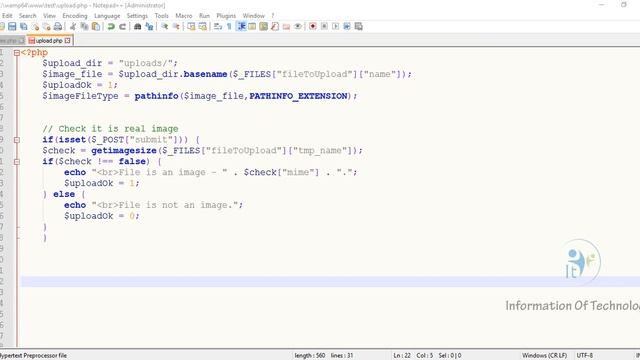Click the highlighted current line in the editor
The width and height of the screenshot is (640, 360).
[x=330, y=281]
